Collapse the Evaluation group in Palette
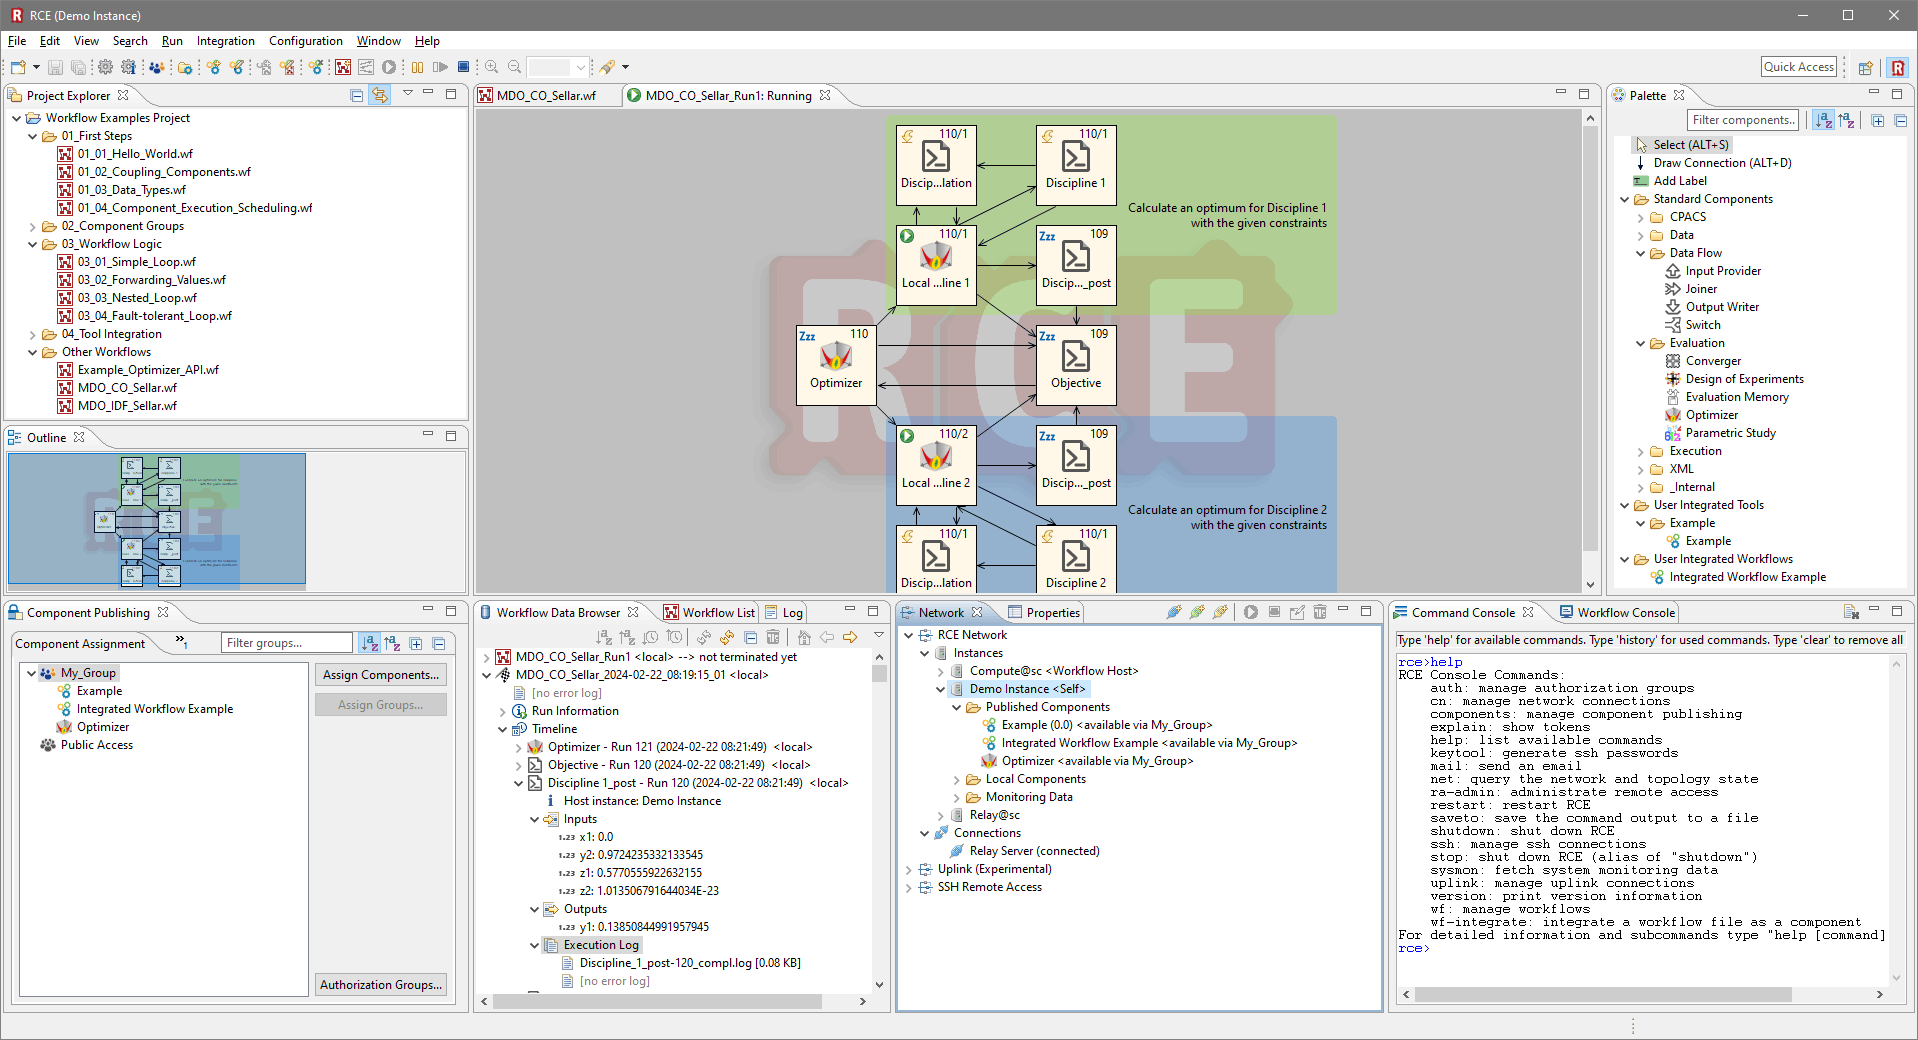 click(x=1640, y=343)
